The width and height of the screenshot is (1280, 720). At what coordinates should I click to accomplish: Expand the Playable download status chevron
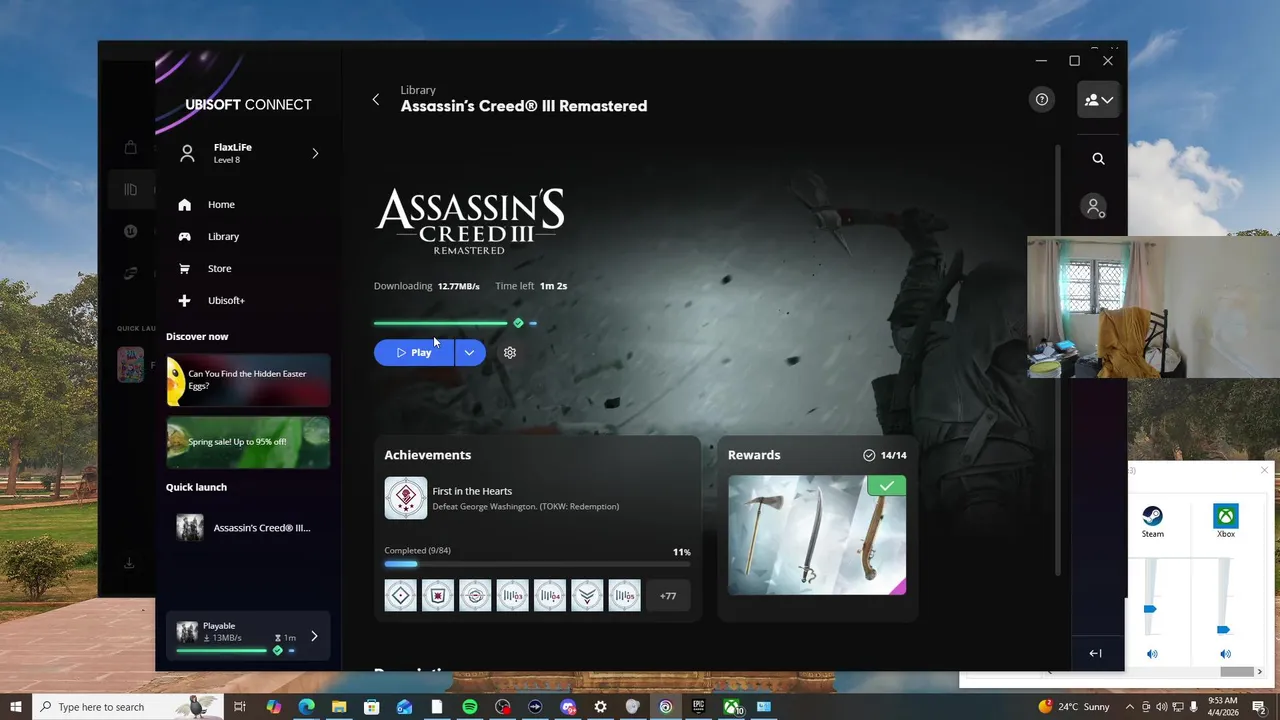pos(314,636)
